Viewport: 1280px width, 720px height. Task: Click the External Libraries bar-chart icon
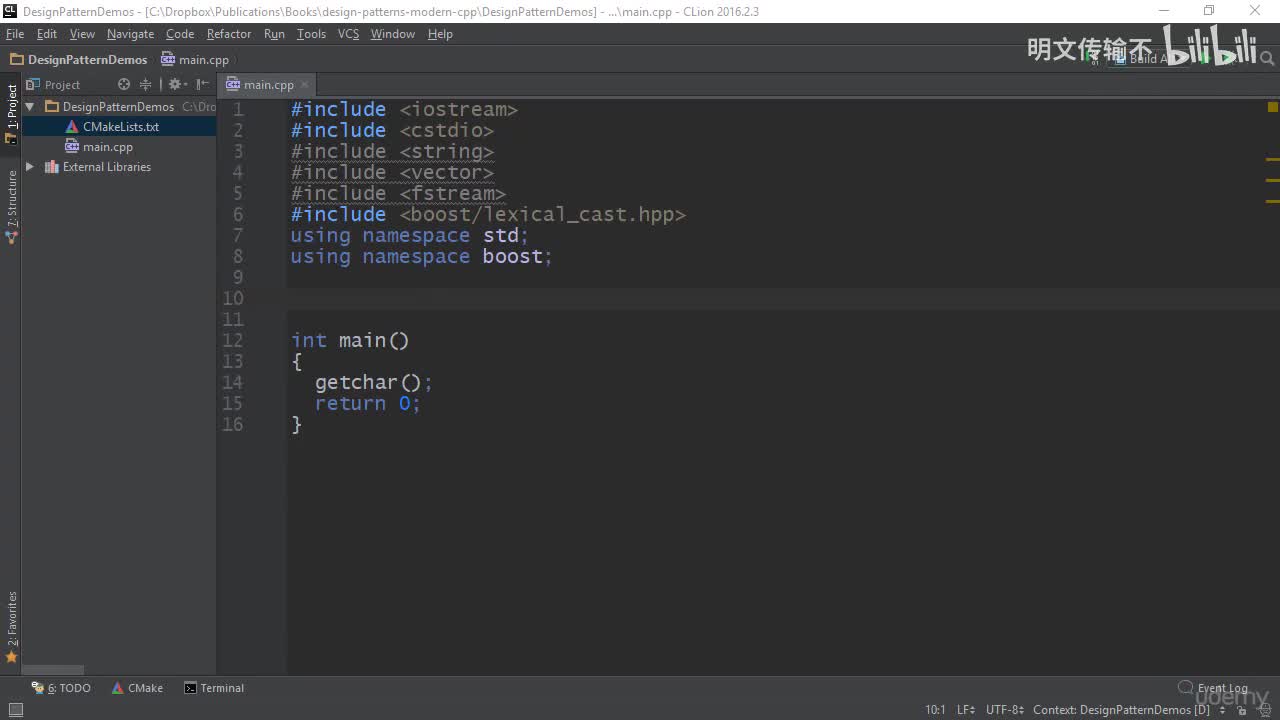coord(52,167)
